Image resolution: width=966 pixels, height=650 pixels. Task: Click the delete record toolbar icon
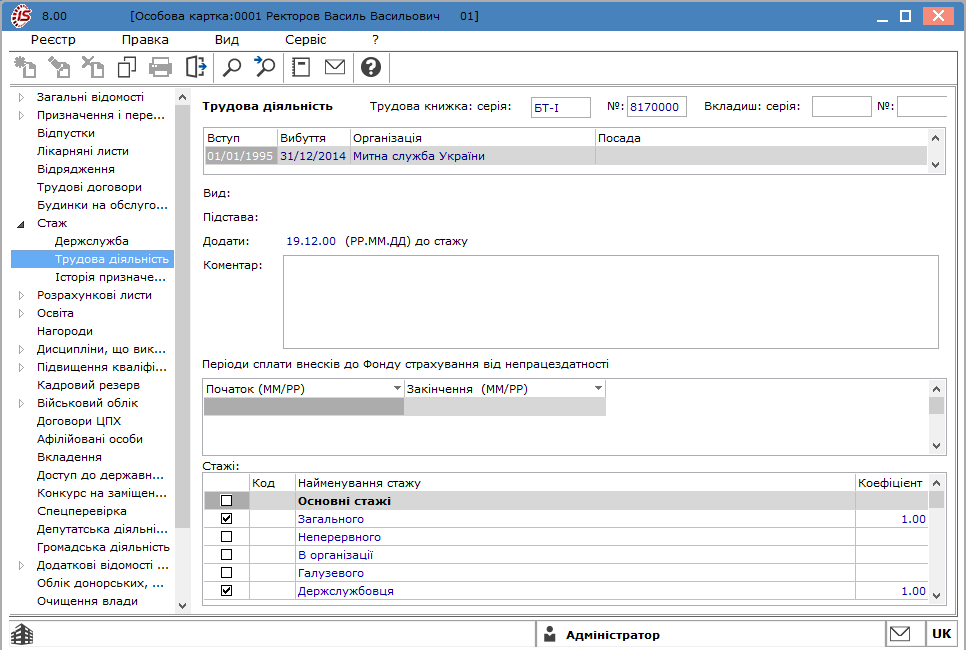pyautogui.click(x=93, y=67)
